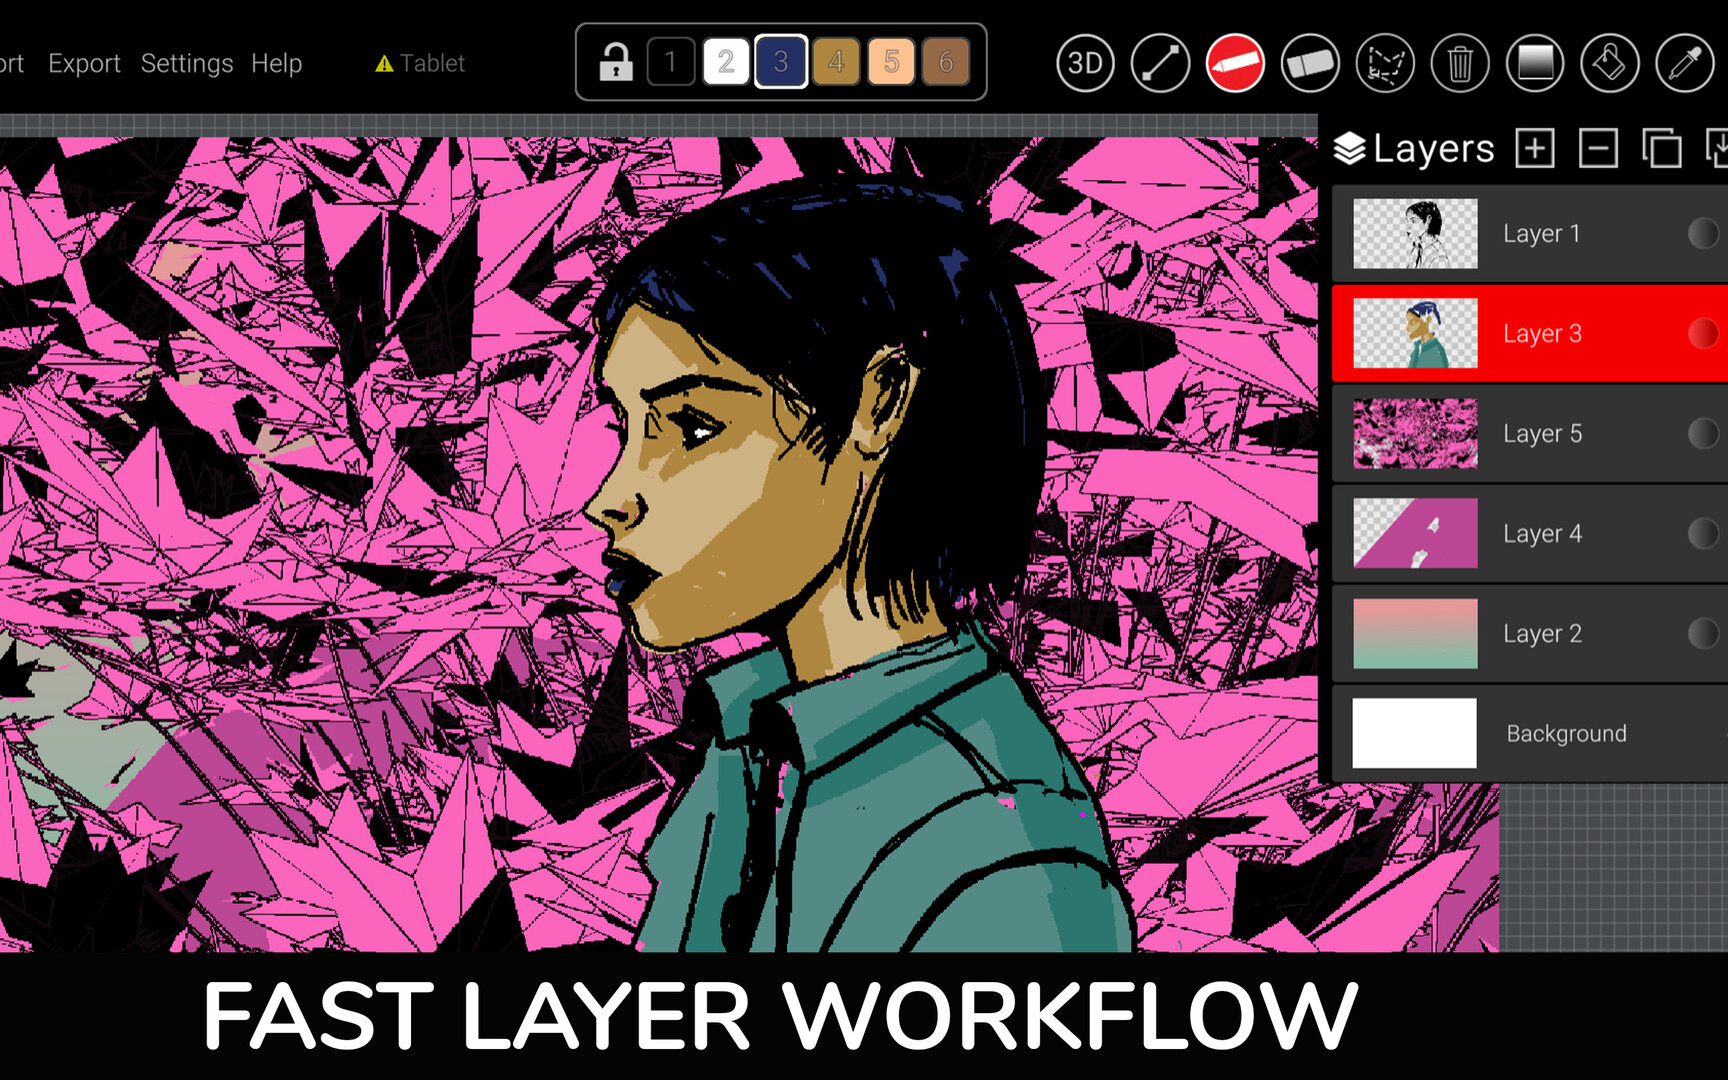Open the Settings menu

(x=186, y=63)
